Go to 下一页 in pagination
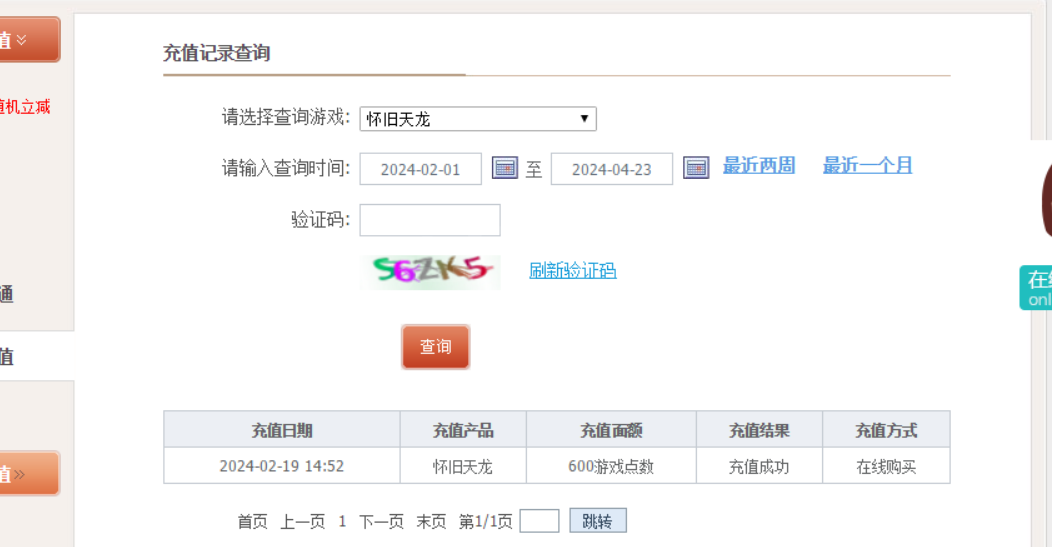 coord(381,521)
